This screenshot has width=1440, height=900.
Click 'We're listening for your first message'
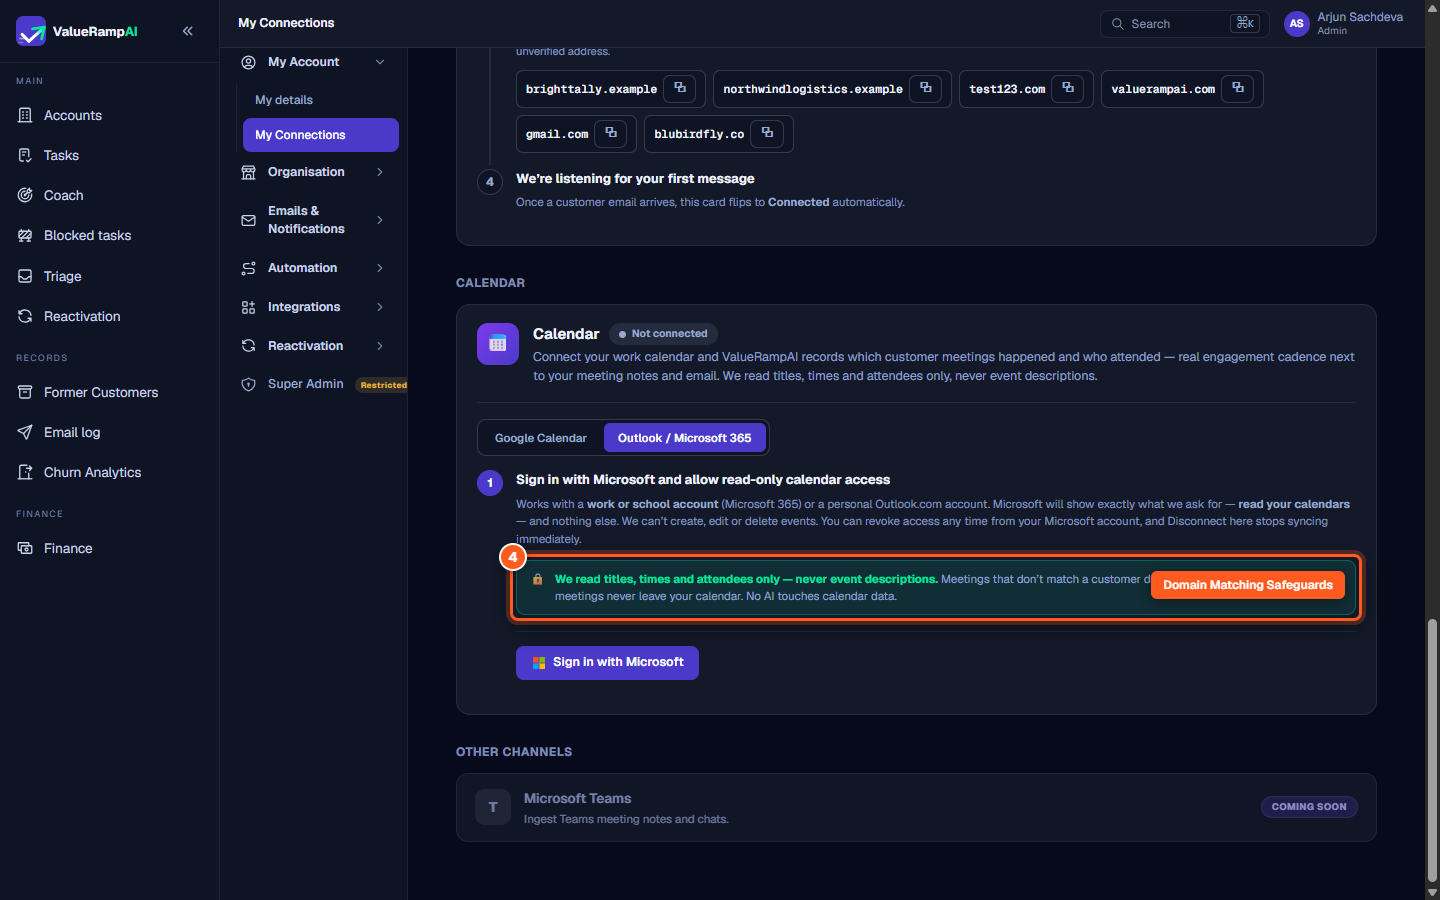pyautogui.click(x=635, y=179)
